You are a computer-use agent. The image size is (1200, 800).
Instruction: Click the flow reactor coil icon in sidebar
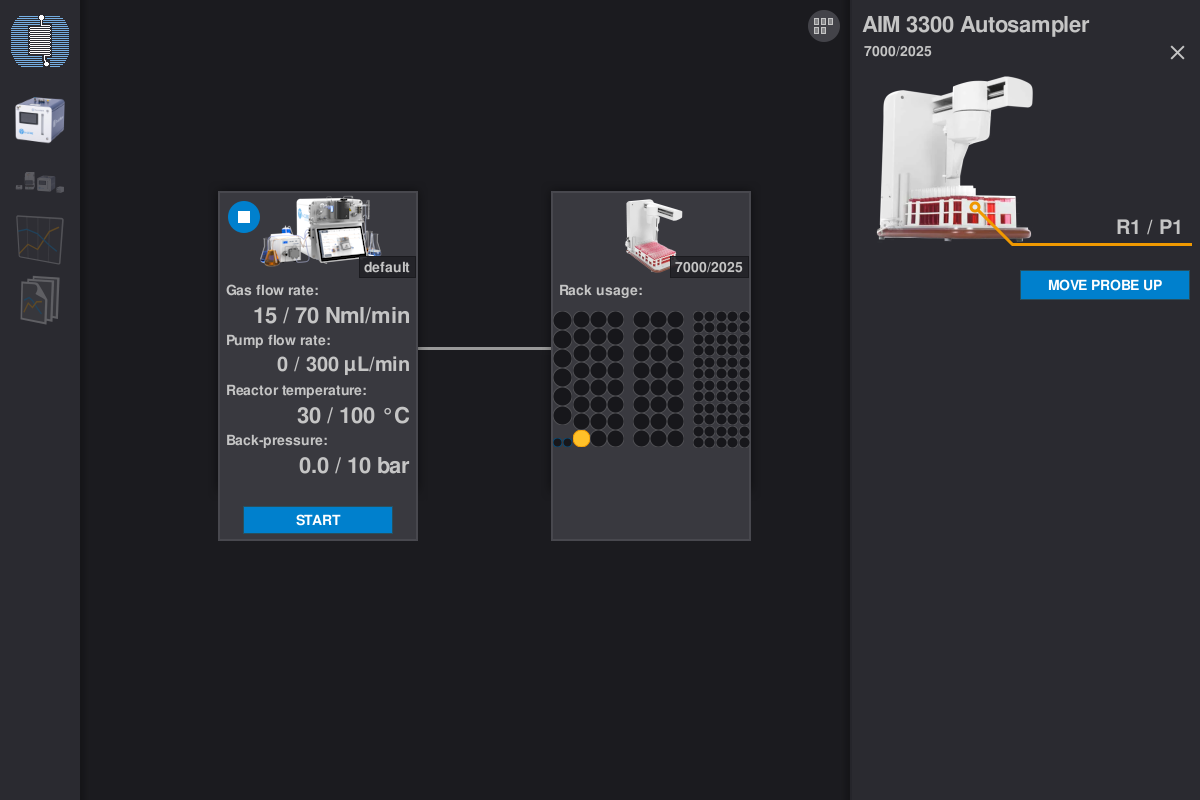[40, 41]
